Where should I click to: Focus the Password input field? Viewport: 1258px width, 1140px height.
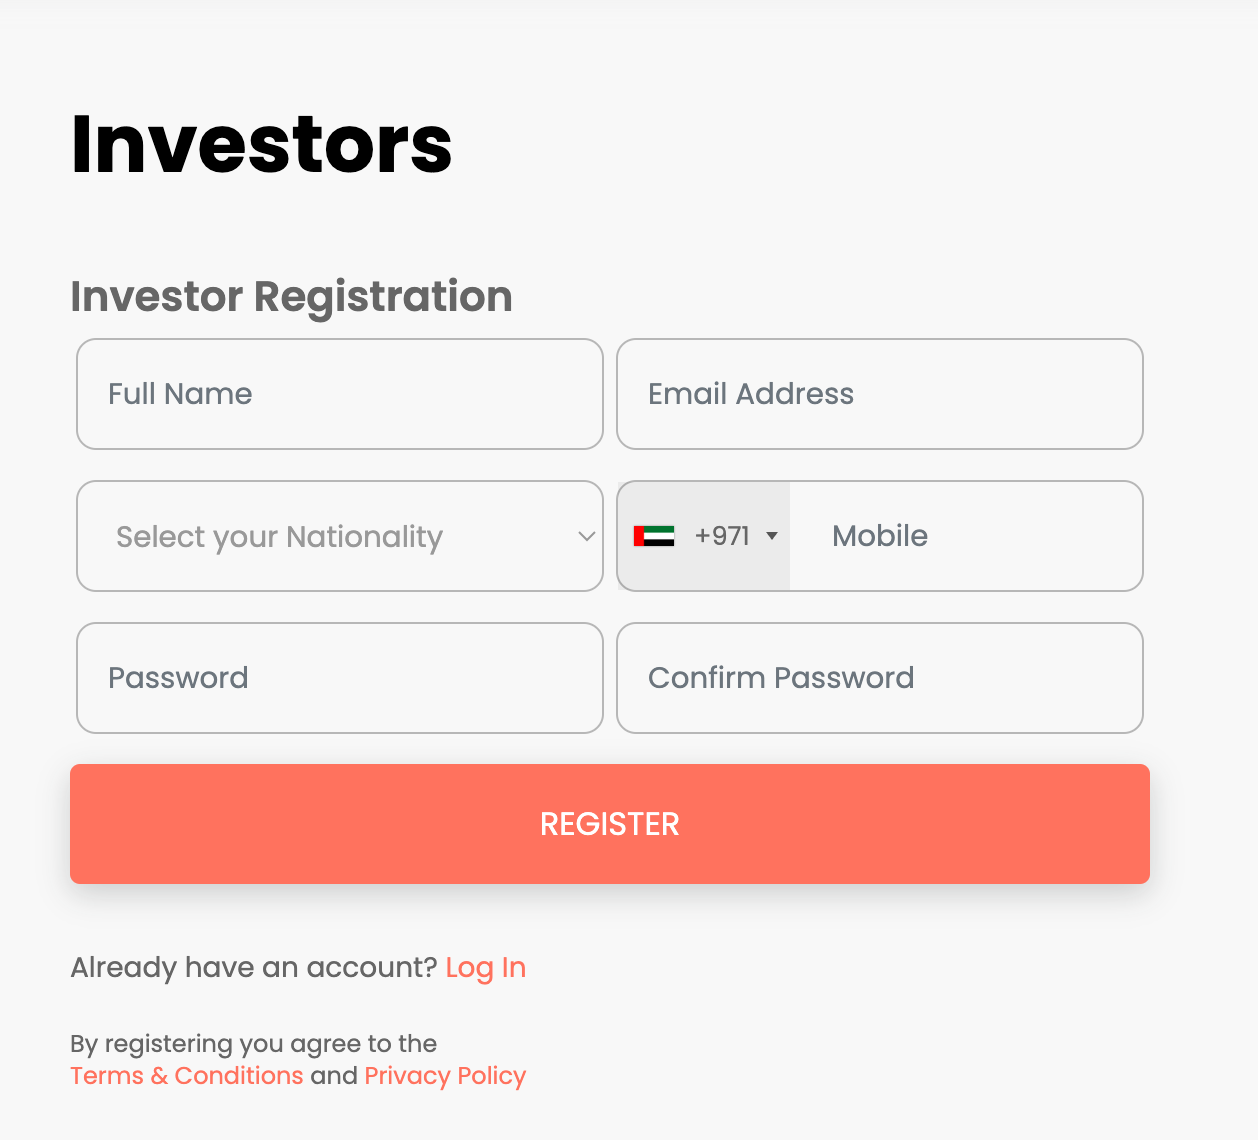(340, 678)
